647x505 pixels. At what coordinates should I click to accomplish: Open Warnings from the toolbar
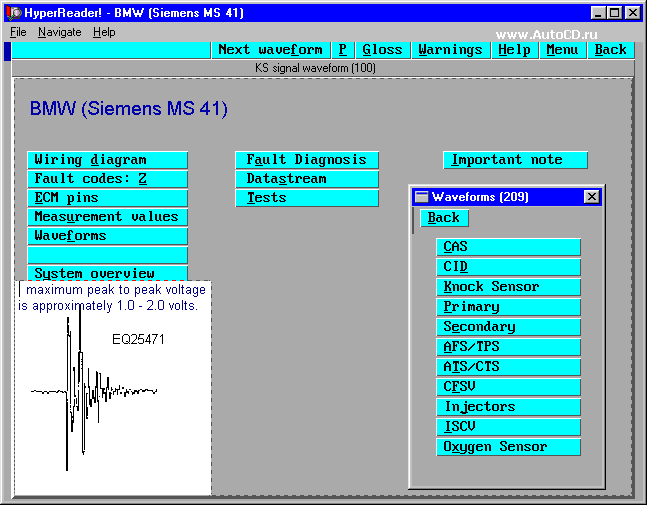[451, 50]
